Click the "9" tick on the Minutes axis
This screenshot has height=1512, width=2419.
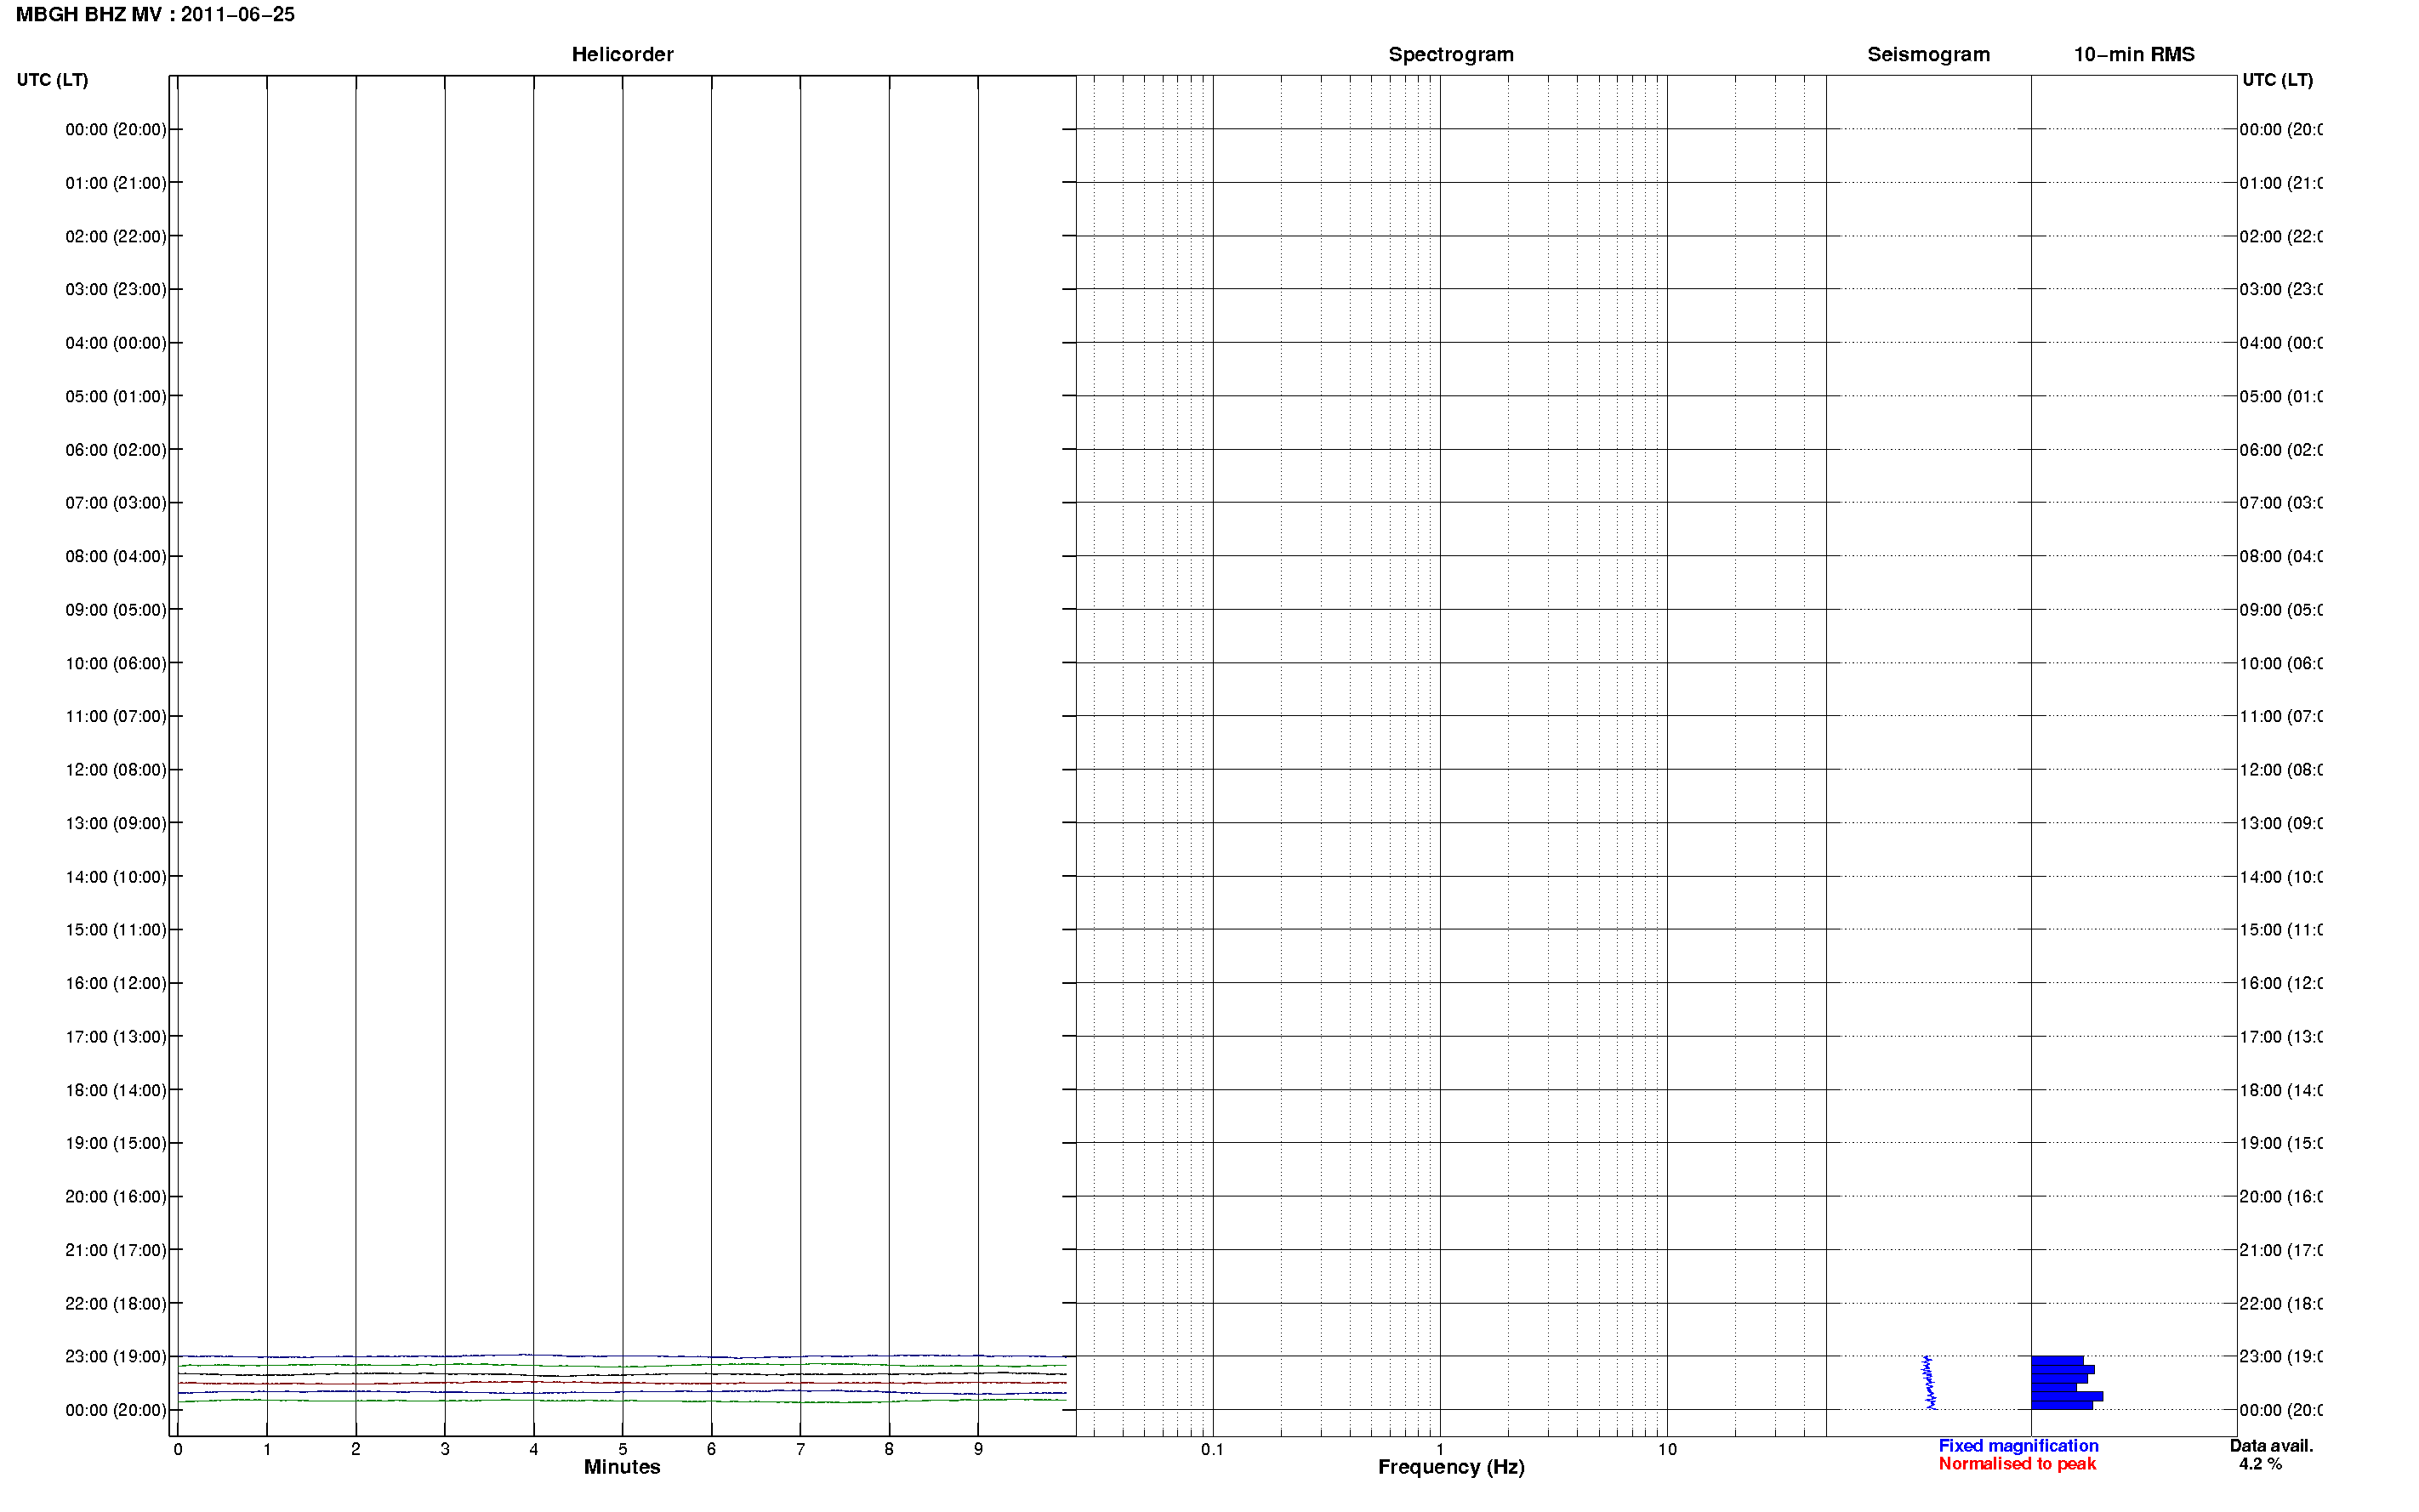(x=978, y=1450)
